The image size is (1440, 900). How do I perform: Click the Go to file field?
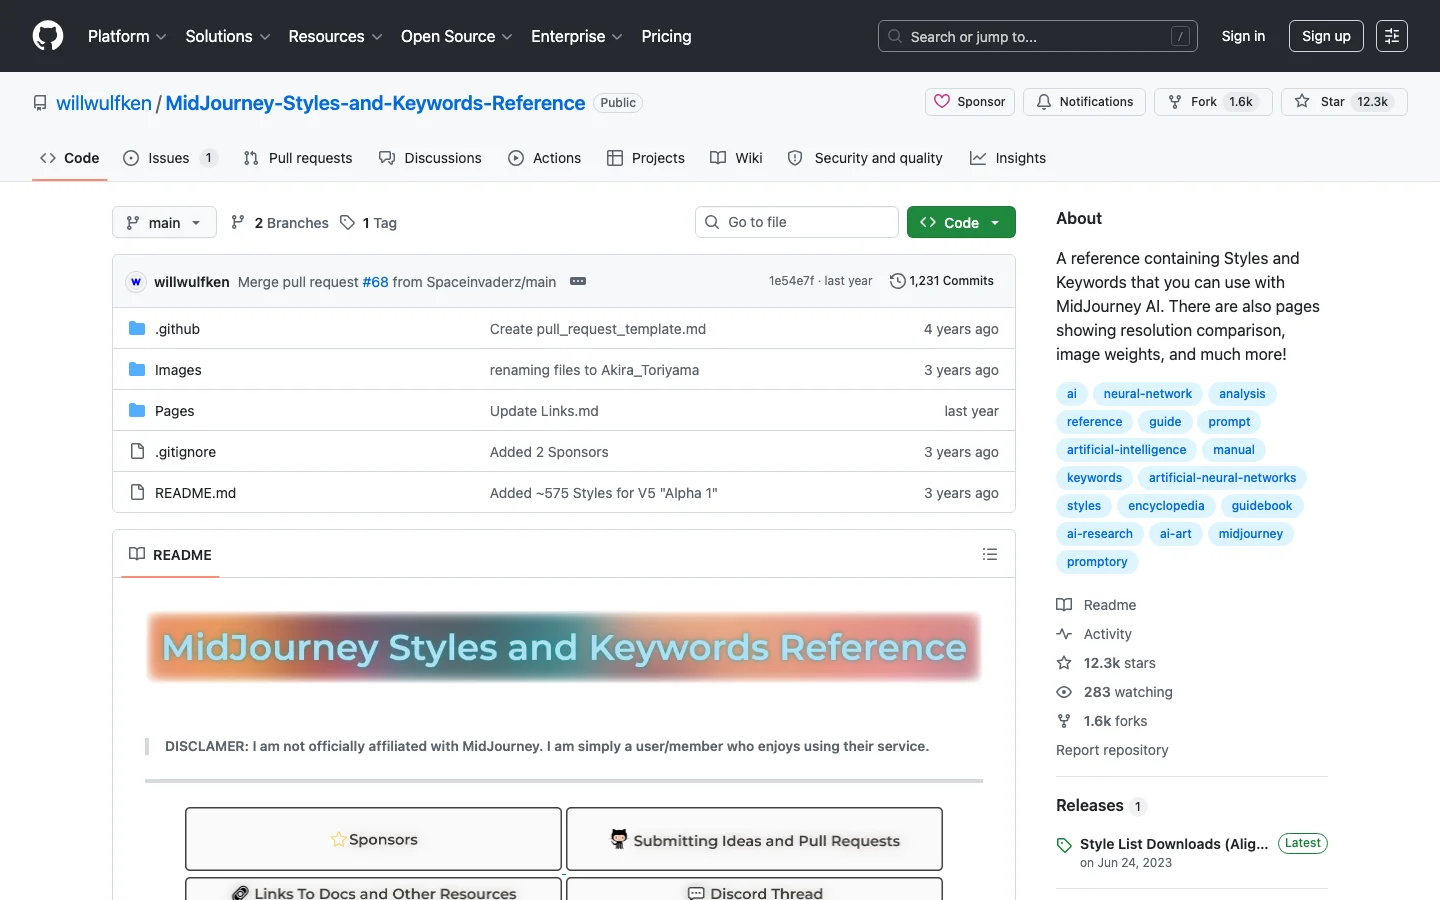(797, 222)
